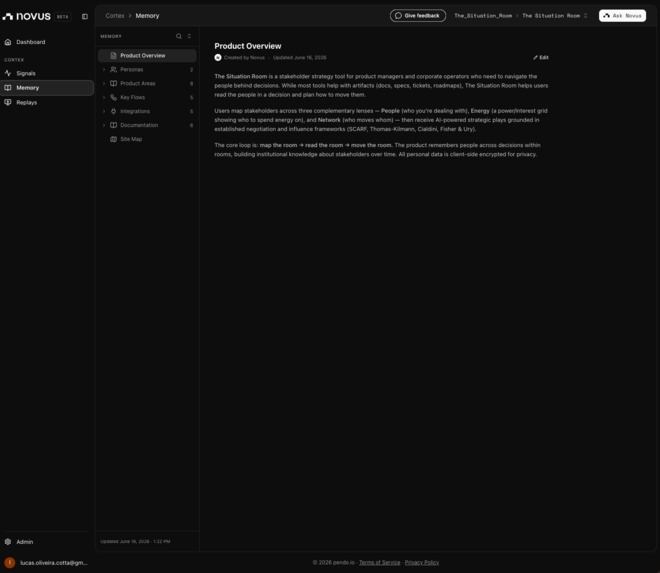Click the Cortex breadcrumb

[115, 16]
